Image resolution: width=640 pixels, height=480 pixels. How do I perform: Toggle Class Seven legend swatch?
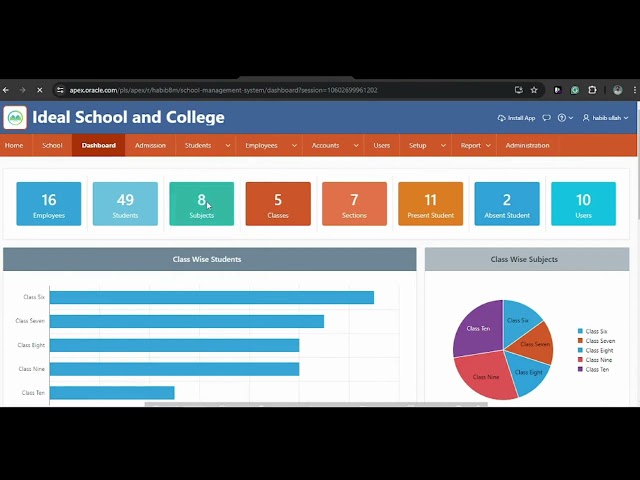[580, 340]
